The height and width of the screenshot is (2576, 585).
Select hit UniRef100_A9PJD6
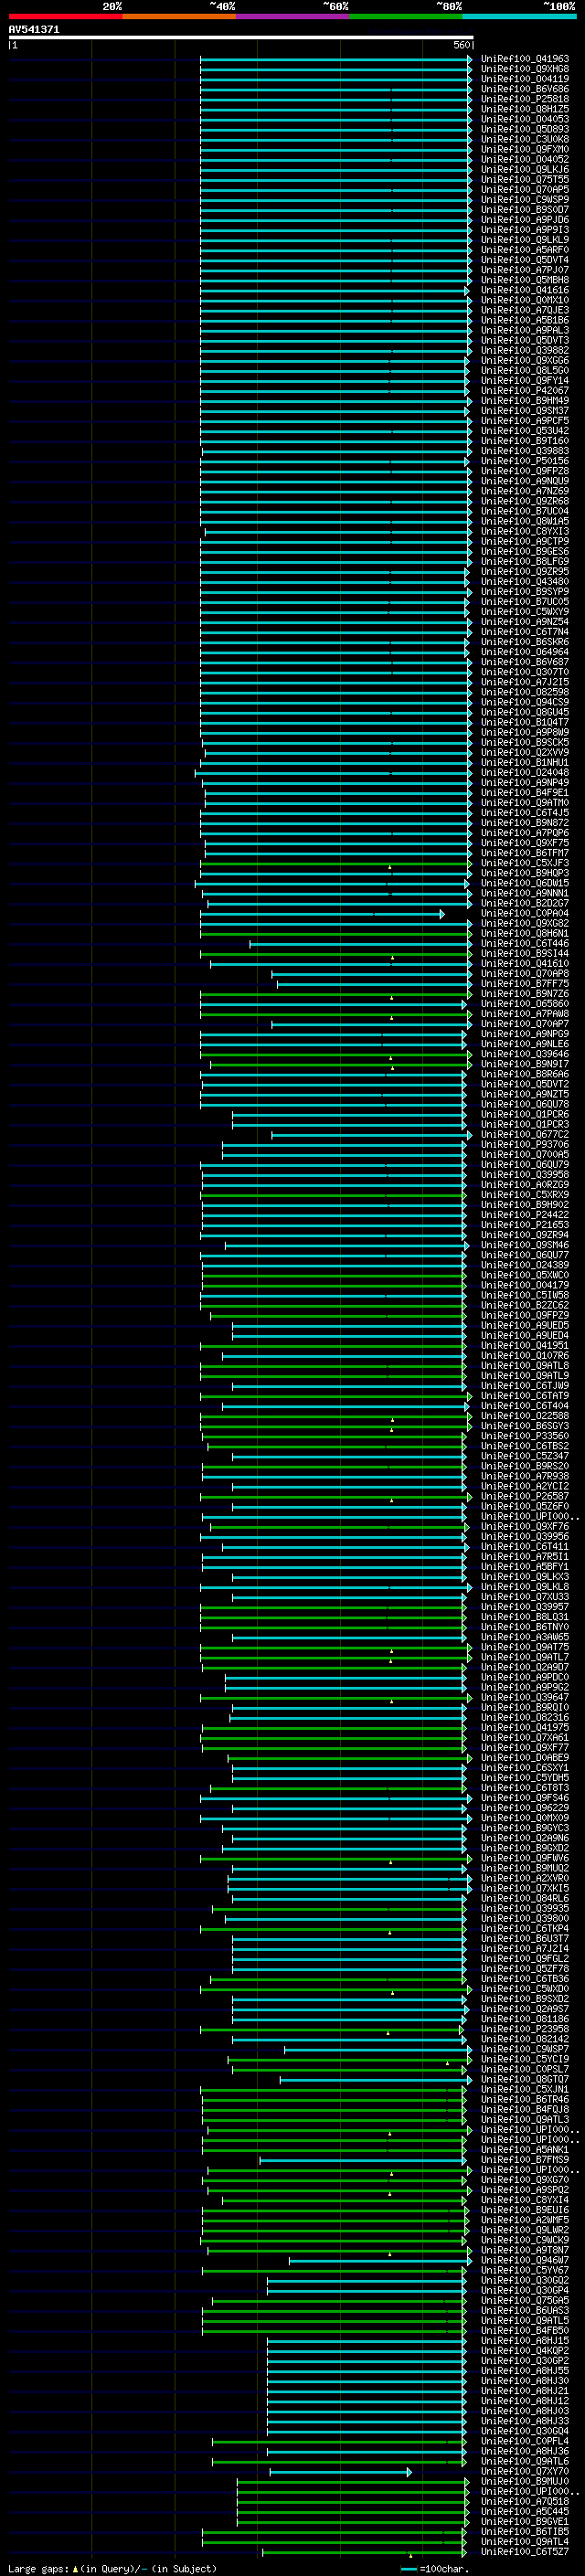(525, 220)
